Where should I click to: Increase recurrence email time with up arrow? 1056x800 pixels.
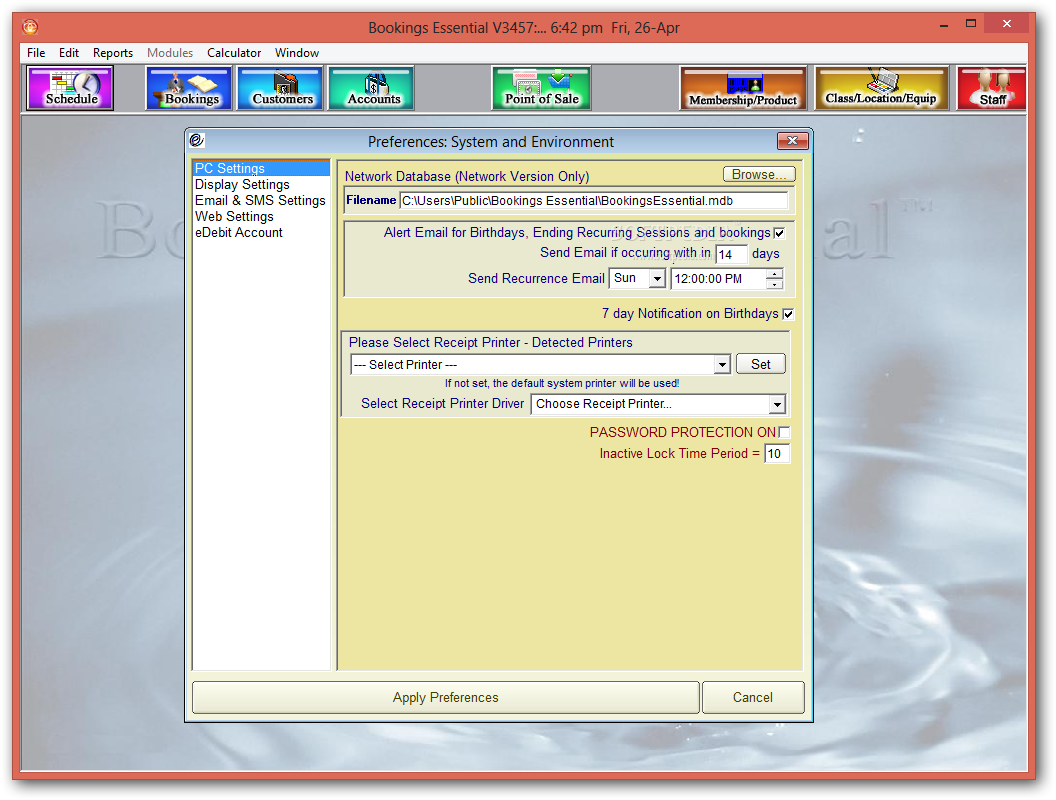coord(774,273)
